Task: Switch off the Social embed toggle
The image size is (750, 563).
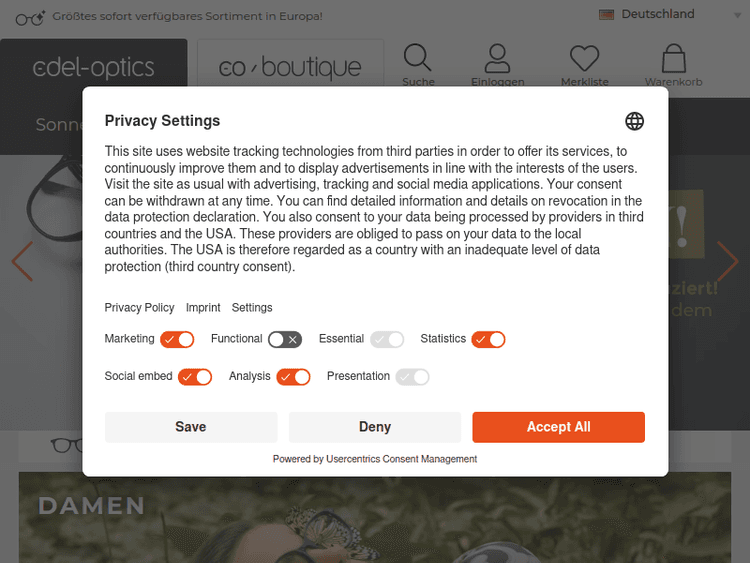Action: point(195,377)
